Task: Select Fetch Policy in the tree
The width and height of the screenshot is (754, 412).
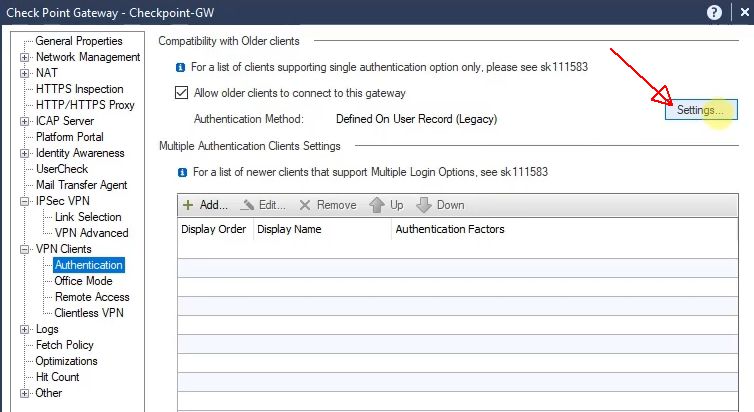Action: (64, 345)
